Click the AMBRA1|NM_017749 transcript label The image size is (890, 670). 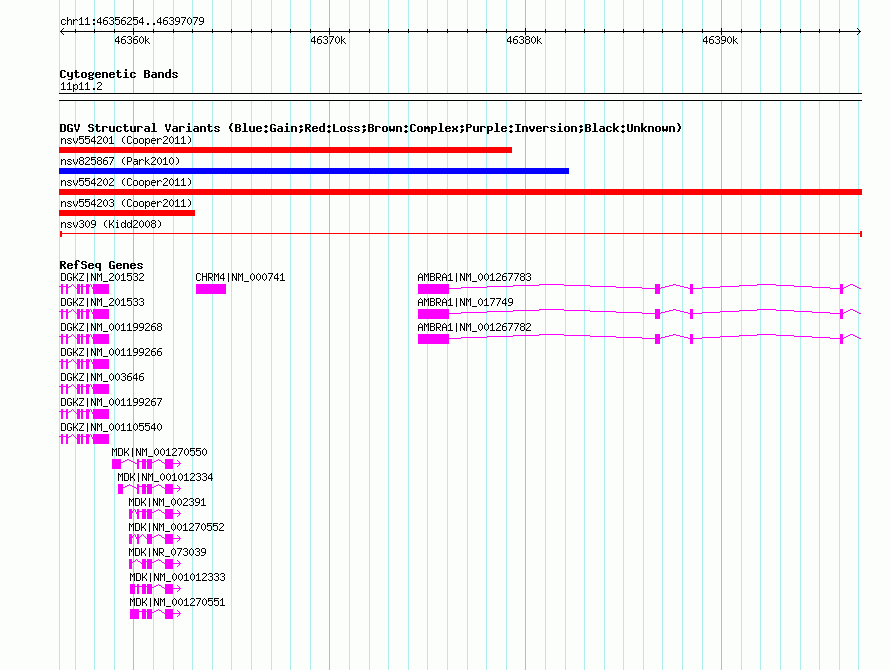click(465, 302)
